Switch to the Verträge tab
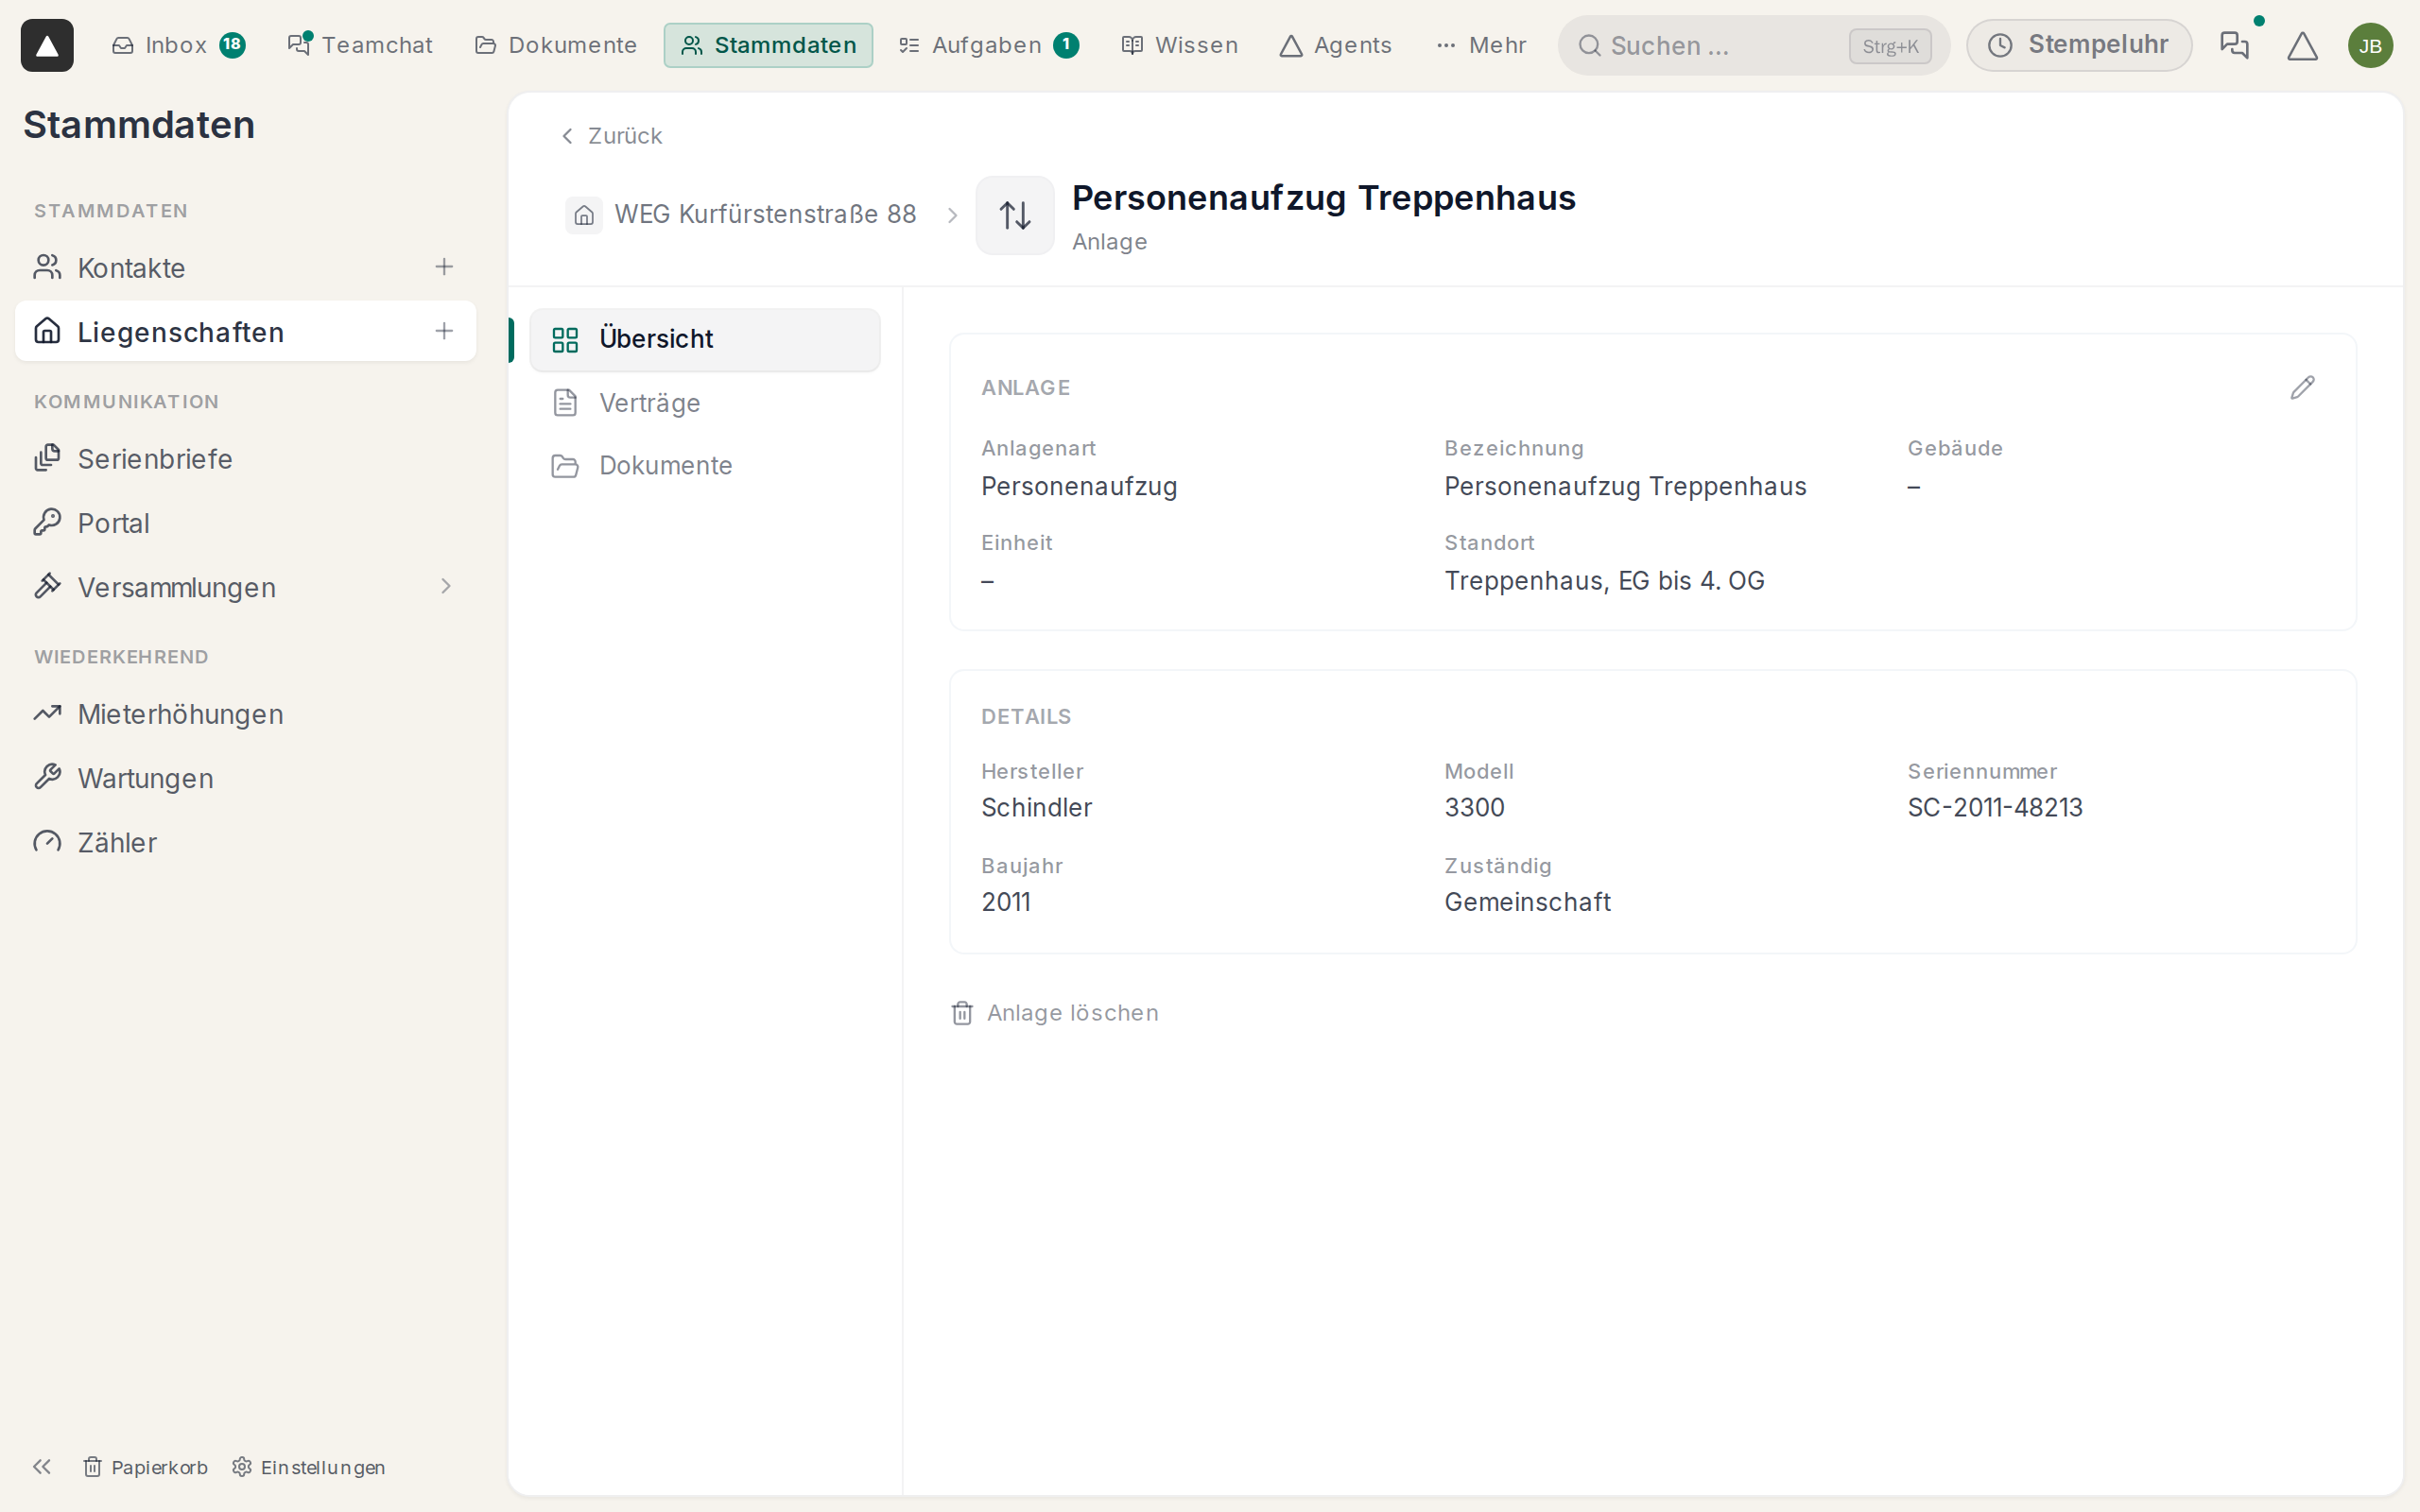The width and height of the screenshot is (2420, 1512). click(x=705, y=403)
